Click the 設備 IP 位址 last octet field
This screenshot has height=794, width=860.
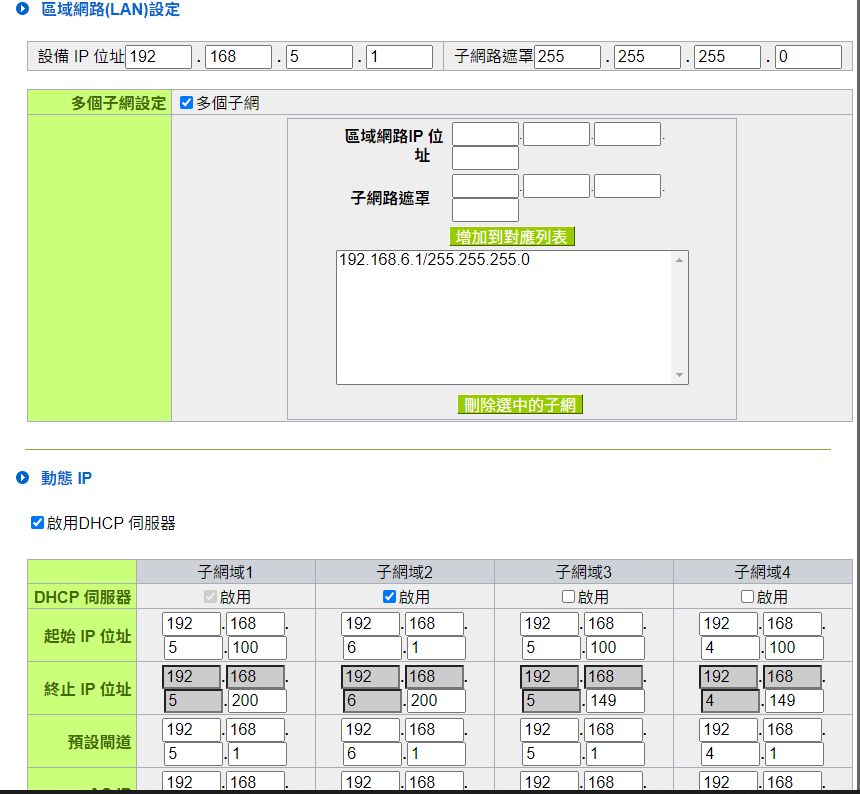(x=399, y=57)
